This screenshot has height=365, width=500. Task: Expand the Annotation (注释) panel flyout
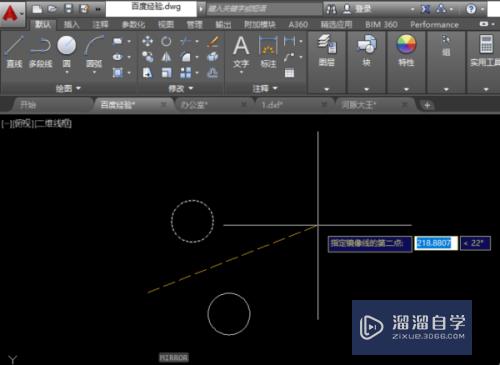pos(265,88)
